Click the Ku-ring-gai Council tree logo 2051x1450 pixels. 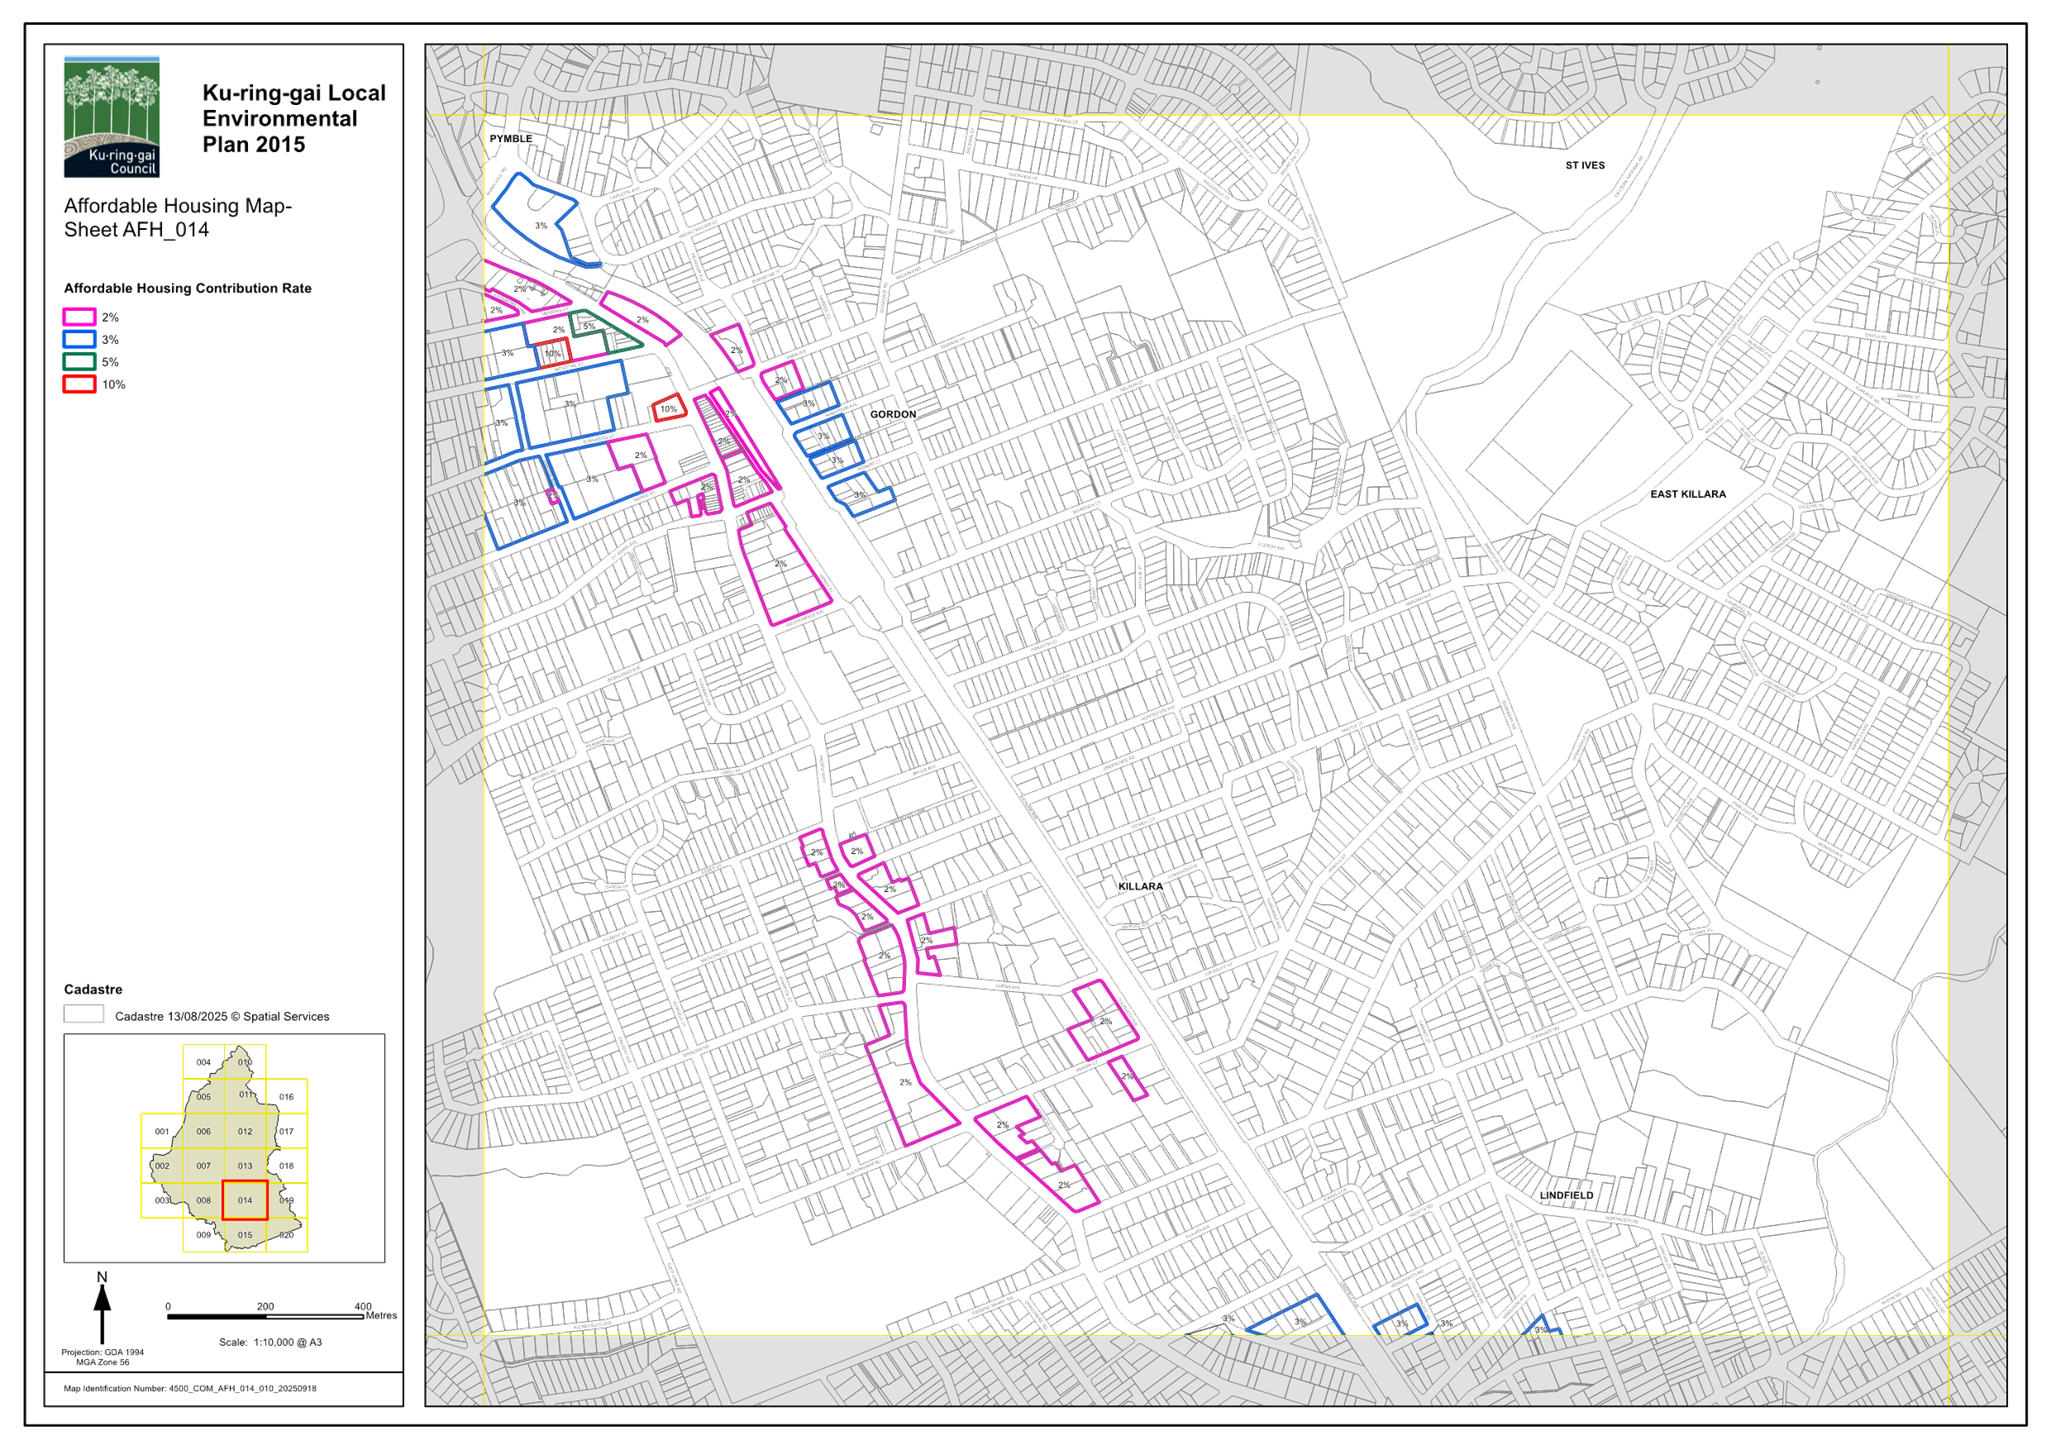112,116
